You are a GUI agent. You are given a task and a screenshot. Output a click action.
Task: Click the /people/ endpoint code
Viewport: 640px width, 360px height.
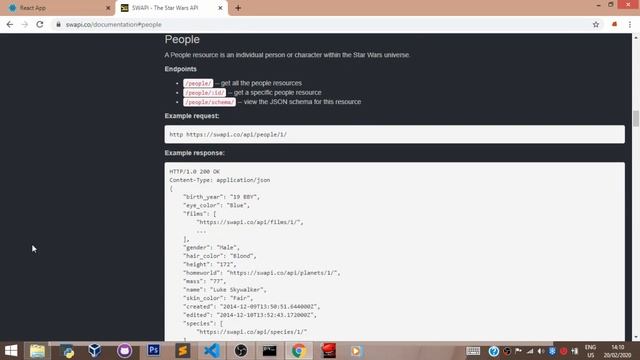click(198, 83)
